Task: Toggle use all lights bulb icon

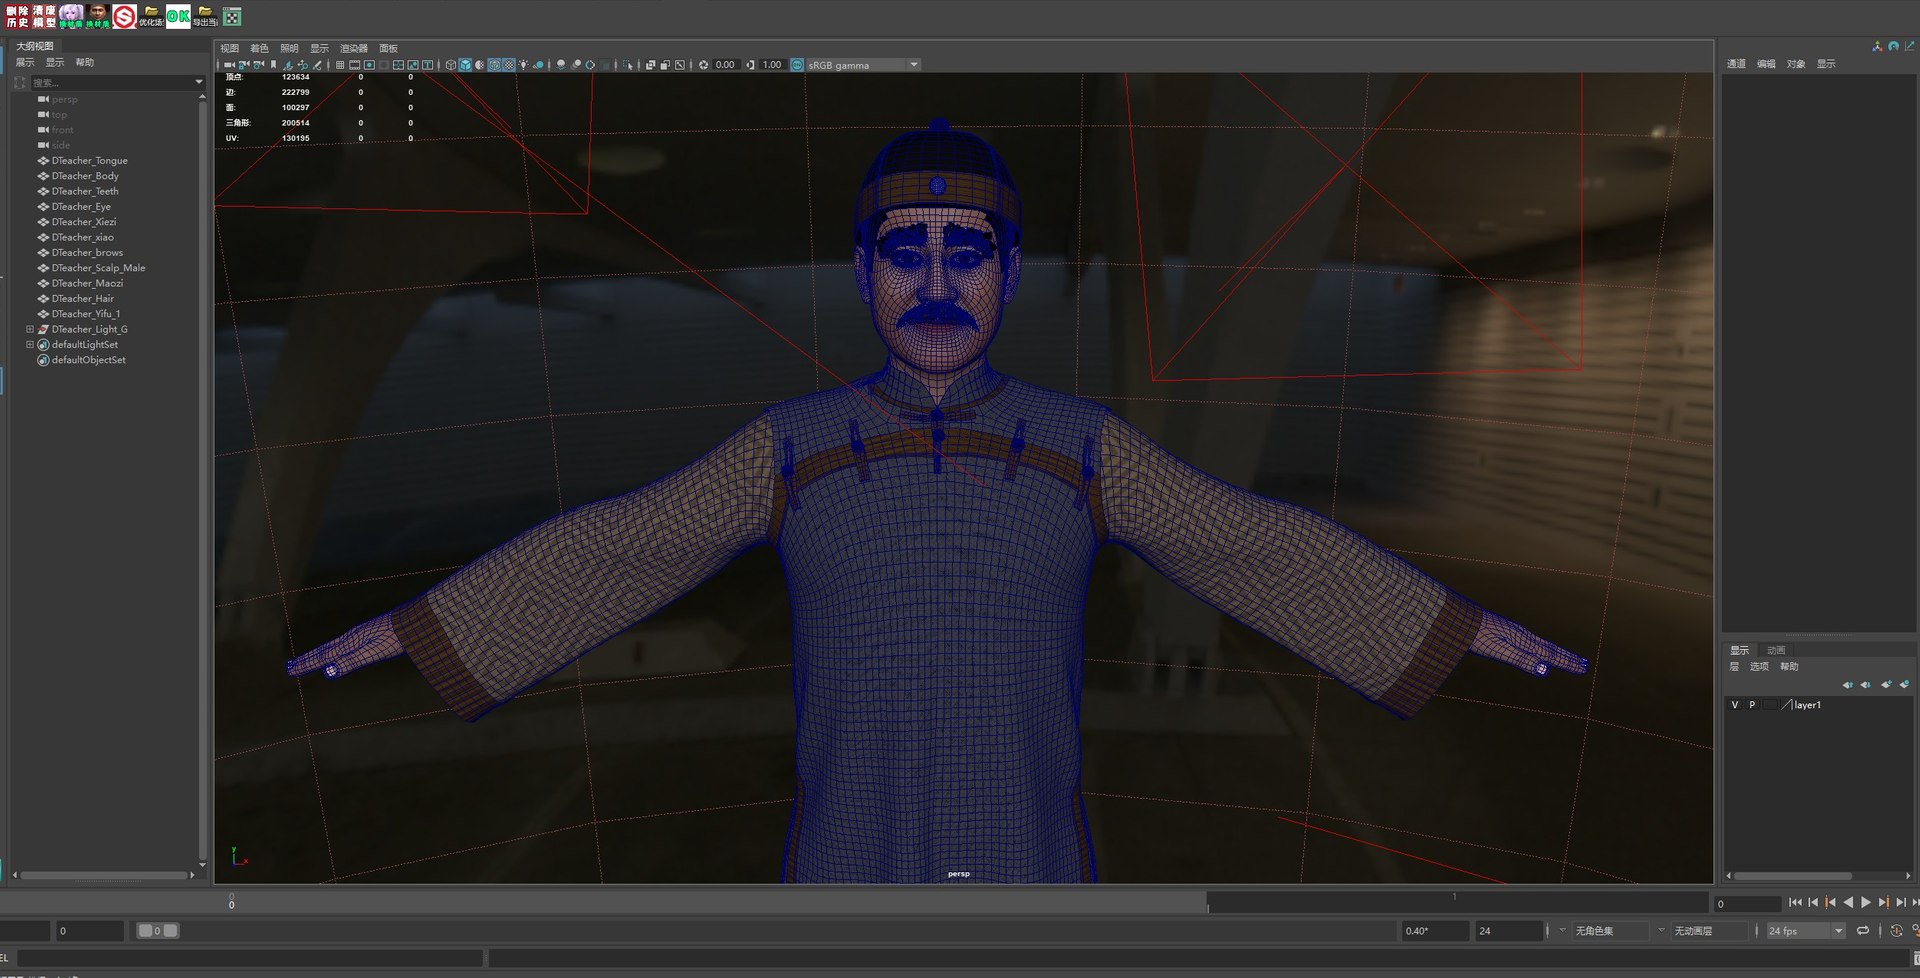Action: [523, 65]
